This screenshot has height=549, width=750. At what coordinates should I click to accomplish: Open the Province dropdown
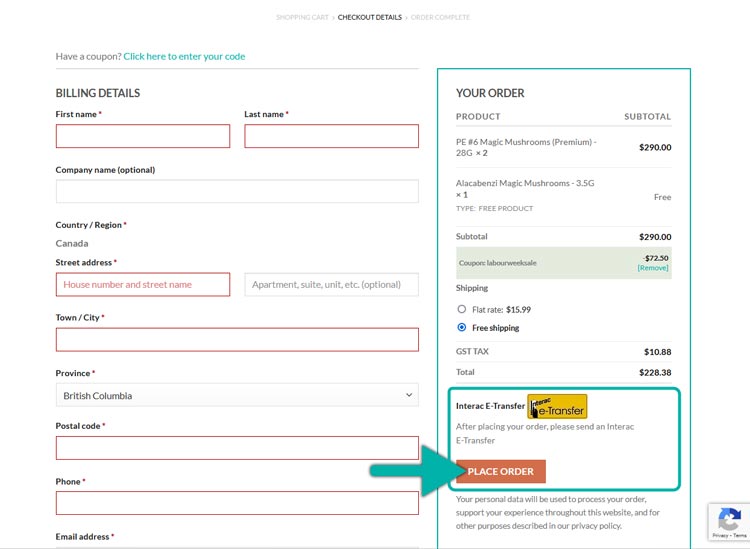237,396
